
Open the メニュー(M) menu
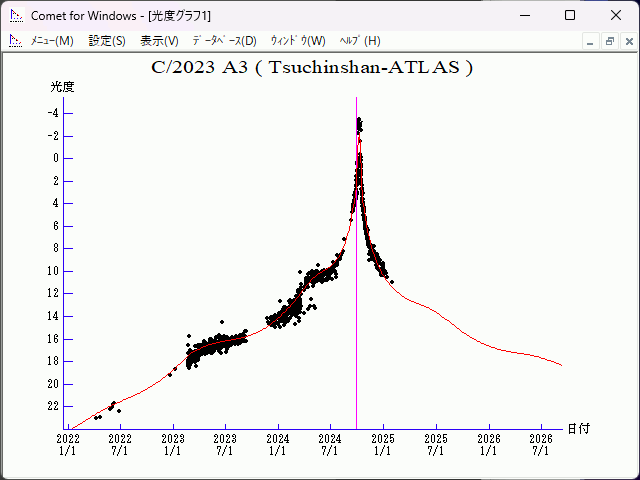52,41
